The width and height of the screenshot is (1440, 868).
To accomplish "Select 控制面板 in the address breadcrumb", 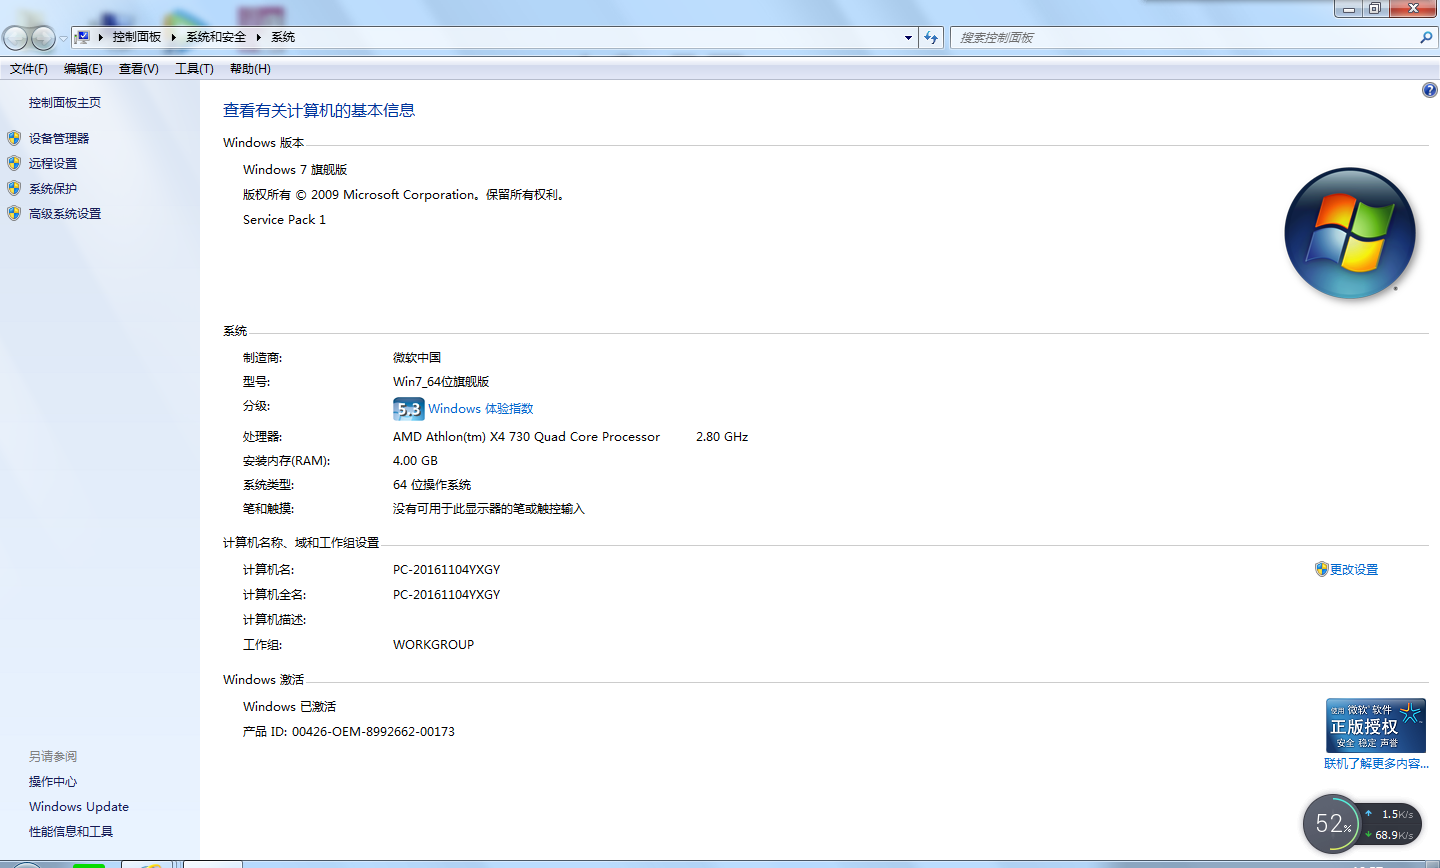I will pos(137,37).
